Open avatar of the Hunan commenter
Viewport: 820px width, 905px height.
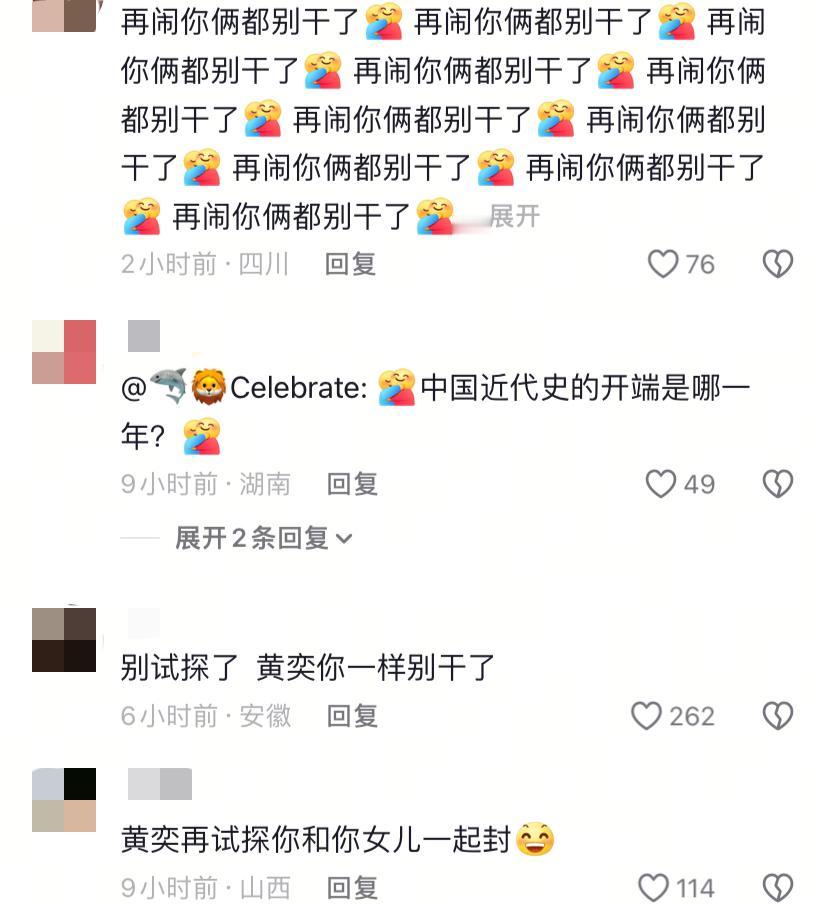(64, 352)
